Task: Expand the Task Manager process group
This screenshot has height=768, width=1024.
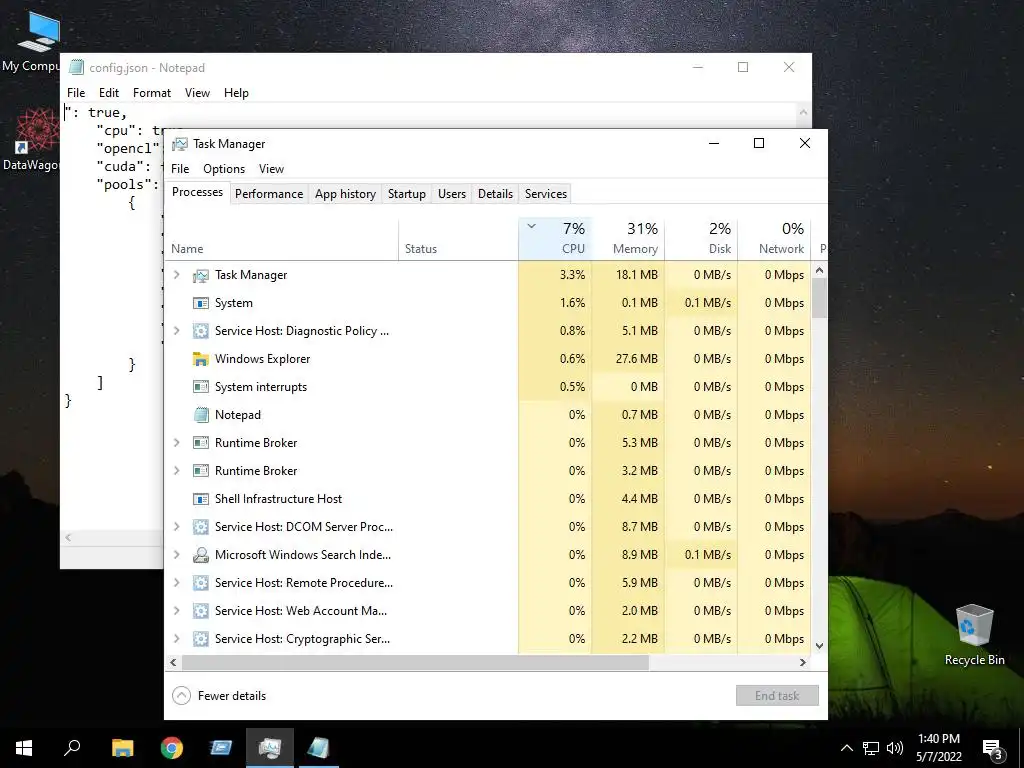Action: click(x=176, y=275)
